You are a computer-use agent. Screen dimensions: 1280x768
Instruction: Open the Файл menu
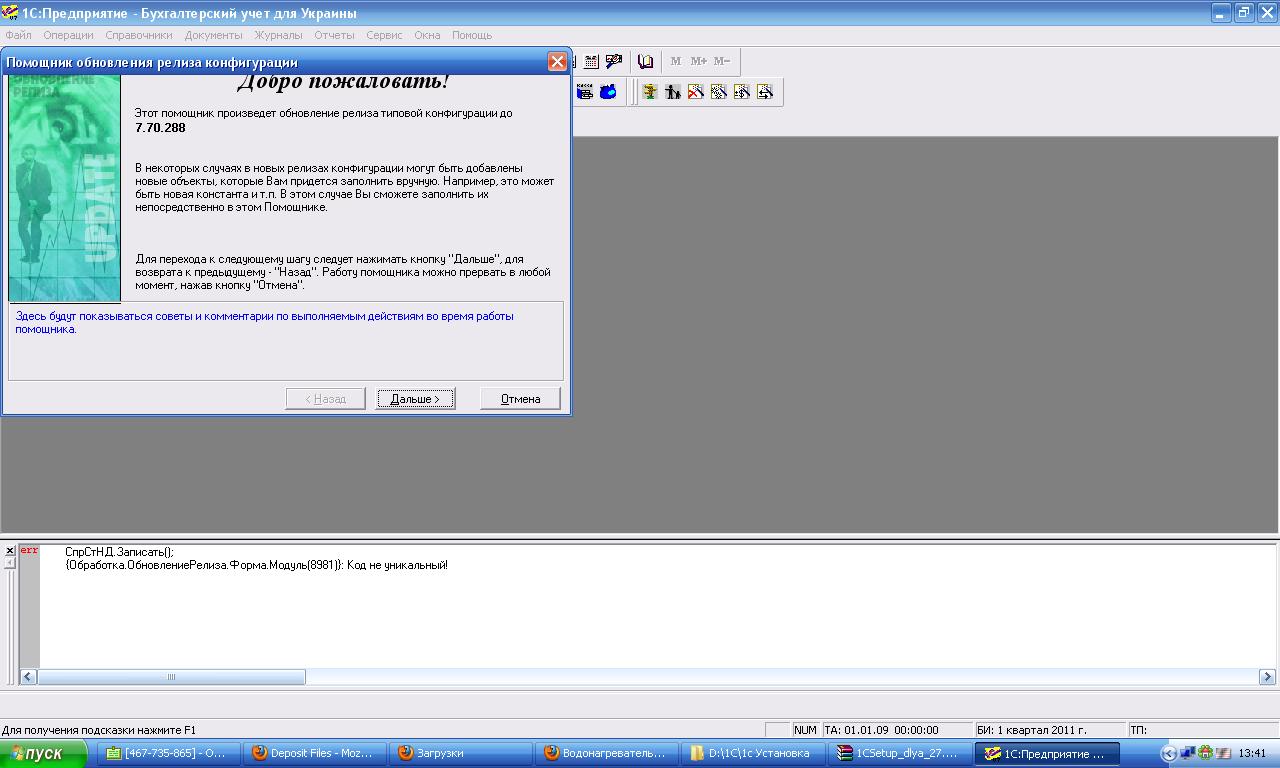click(x=18, y=35)
